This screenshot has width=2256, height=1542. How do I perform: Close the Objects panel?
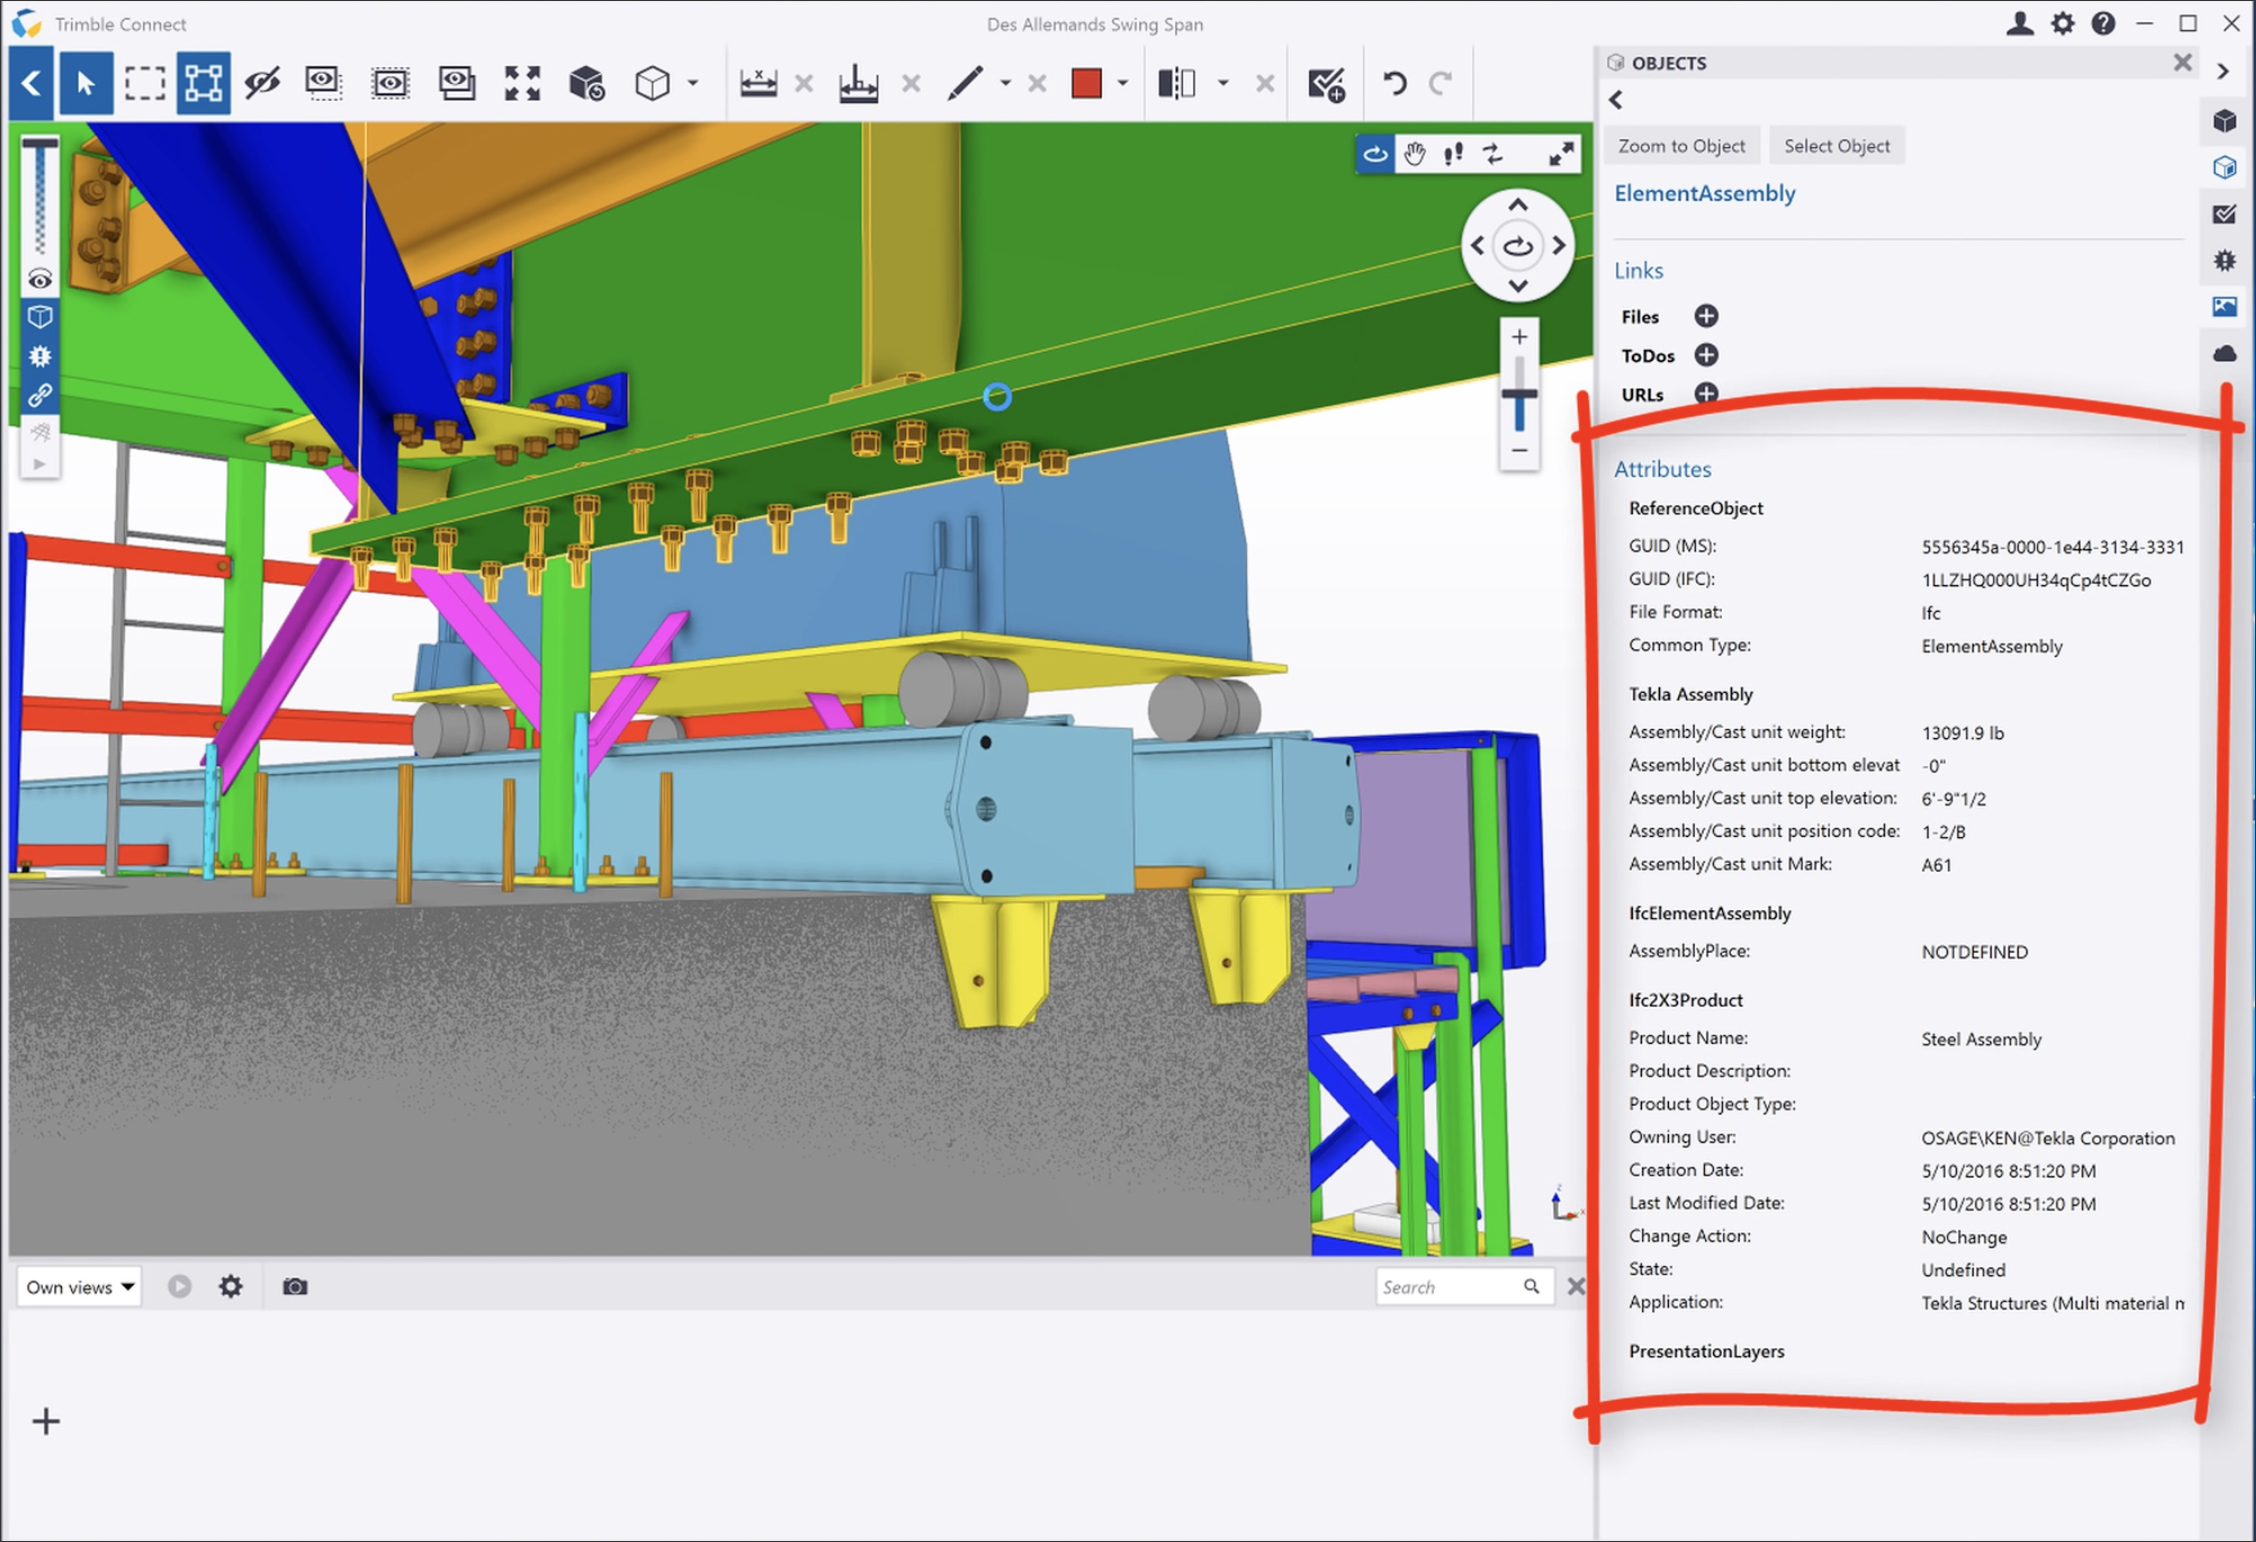[x=2182, y=63]
